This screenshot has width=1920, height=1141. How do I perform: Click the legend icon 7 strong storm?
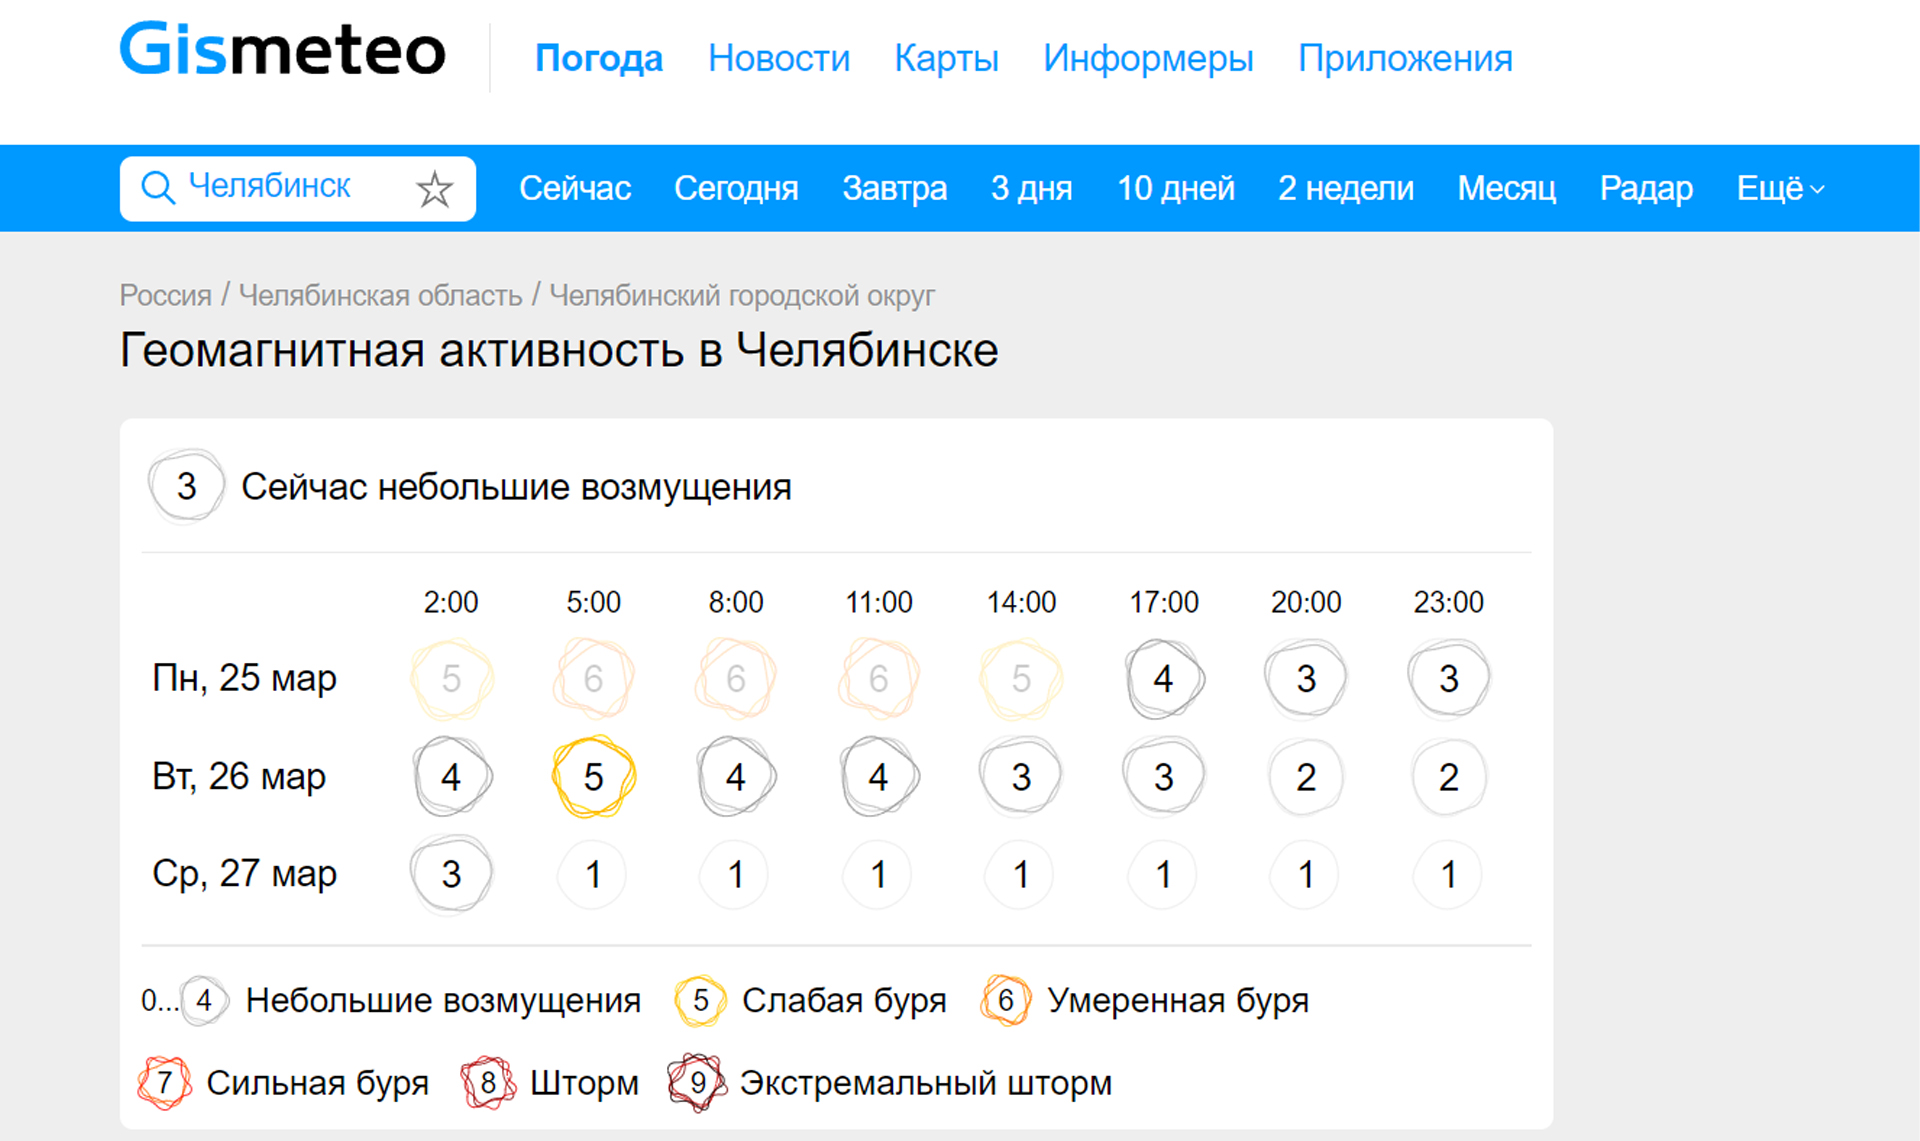(165, 1083)
